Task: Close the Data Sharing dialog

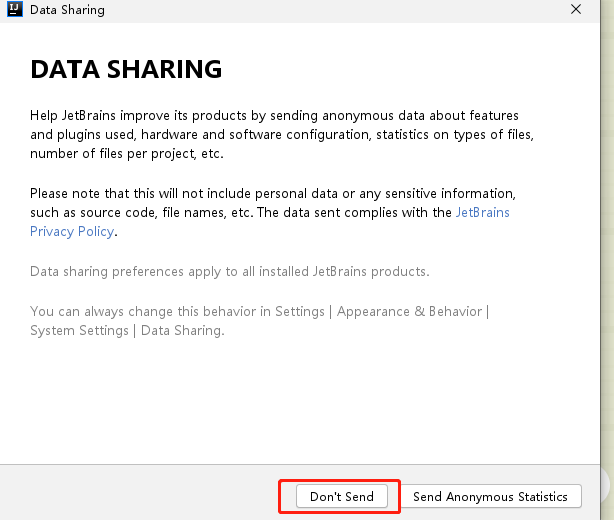Action: pyautogui.click(x=576, y=10)
